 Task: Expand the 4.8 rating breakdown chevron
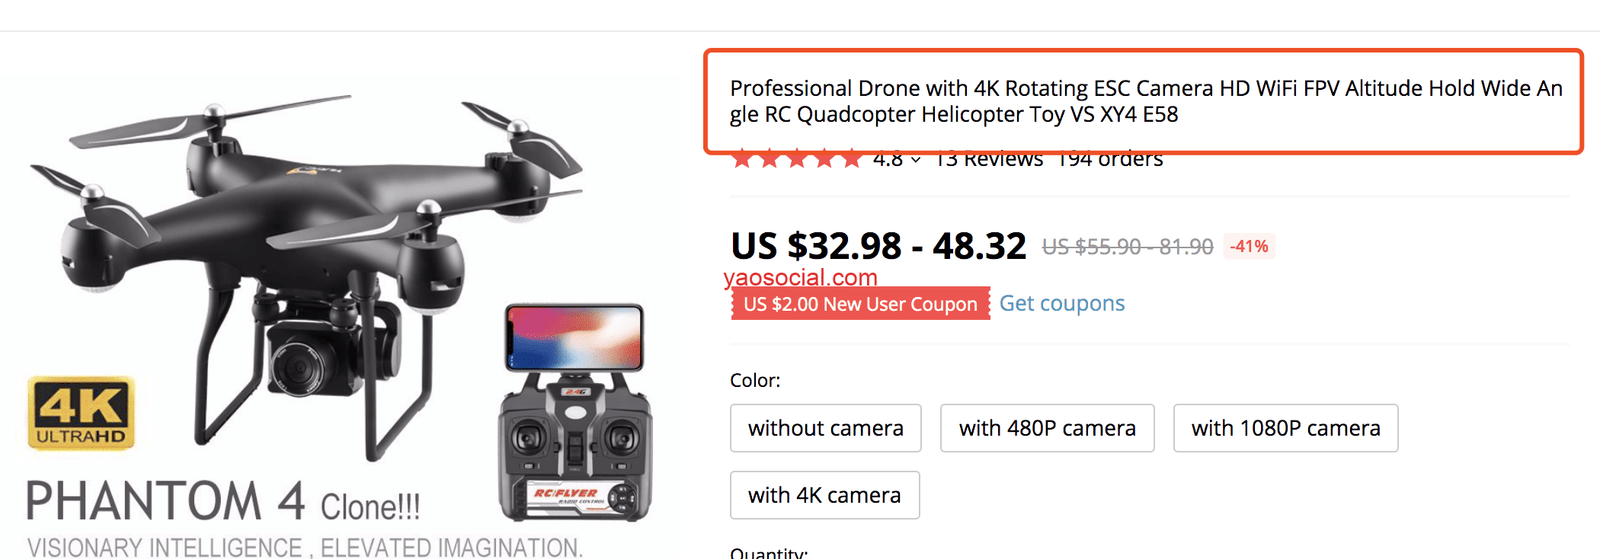(x=916, y=160)
